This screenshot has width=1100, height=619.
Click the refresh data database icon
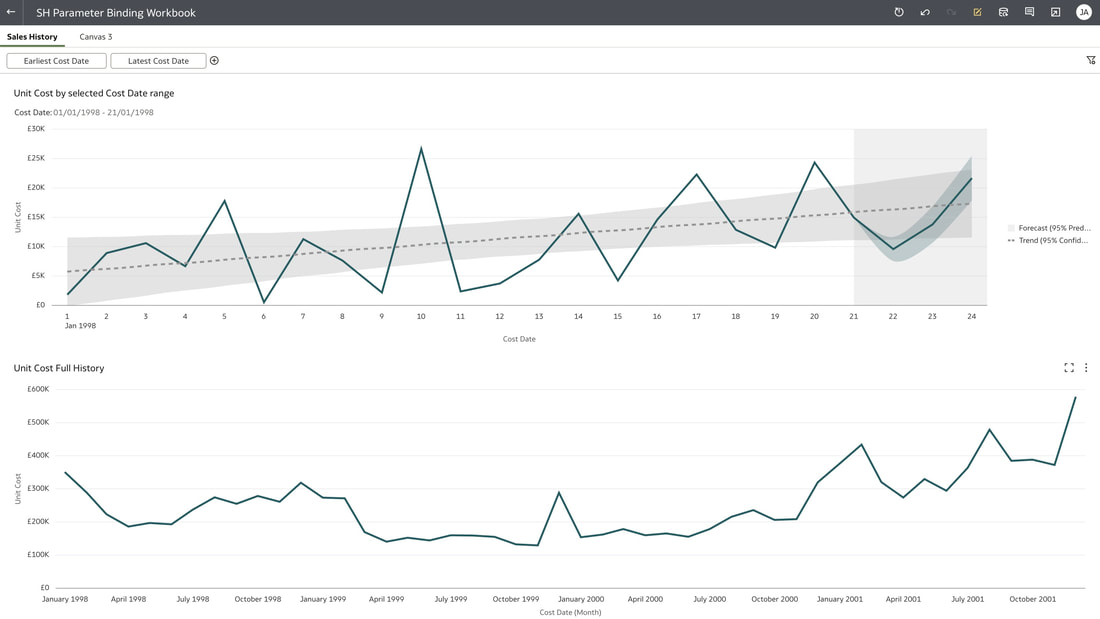[x=1003, y=12]
